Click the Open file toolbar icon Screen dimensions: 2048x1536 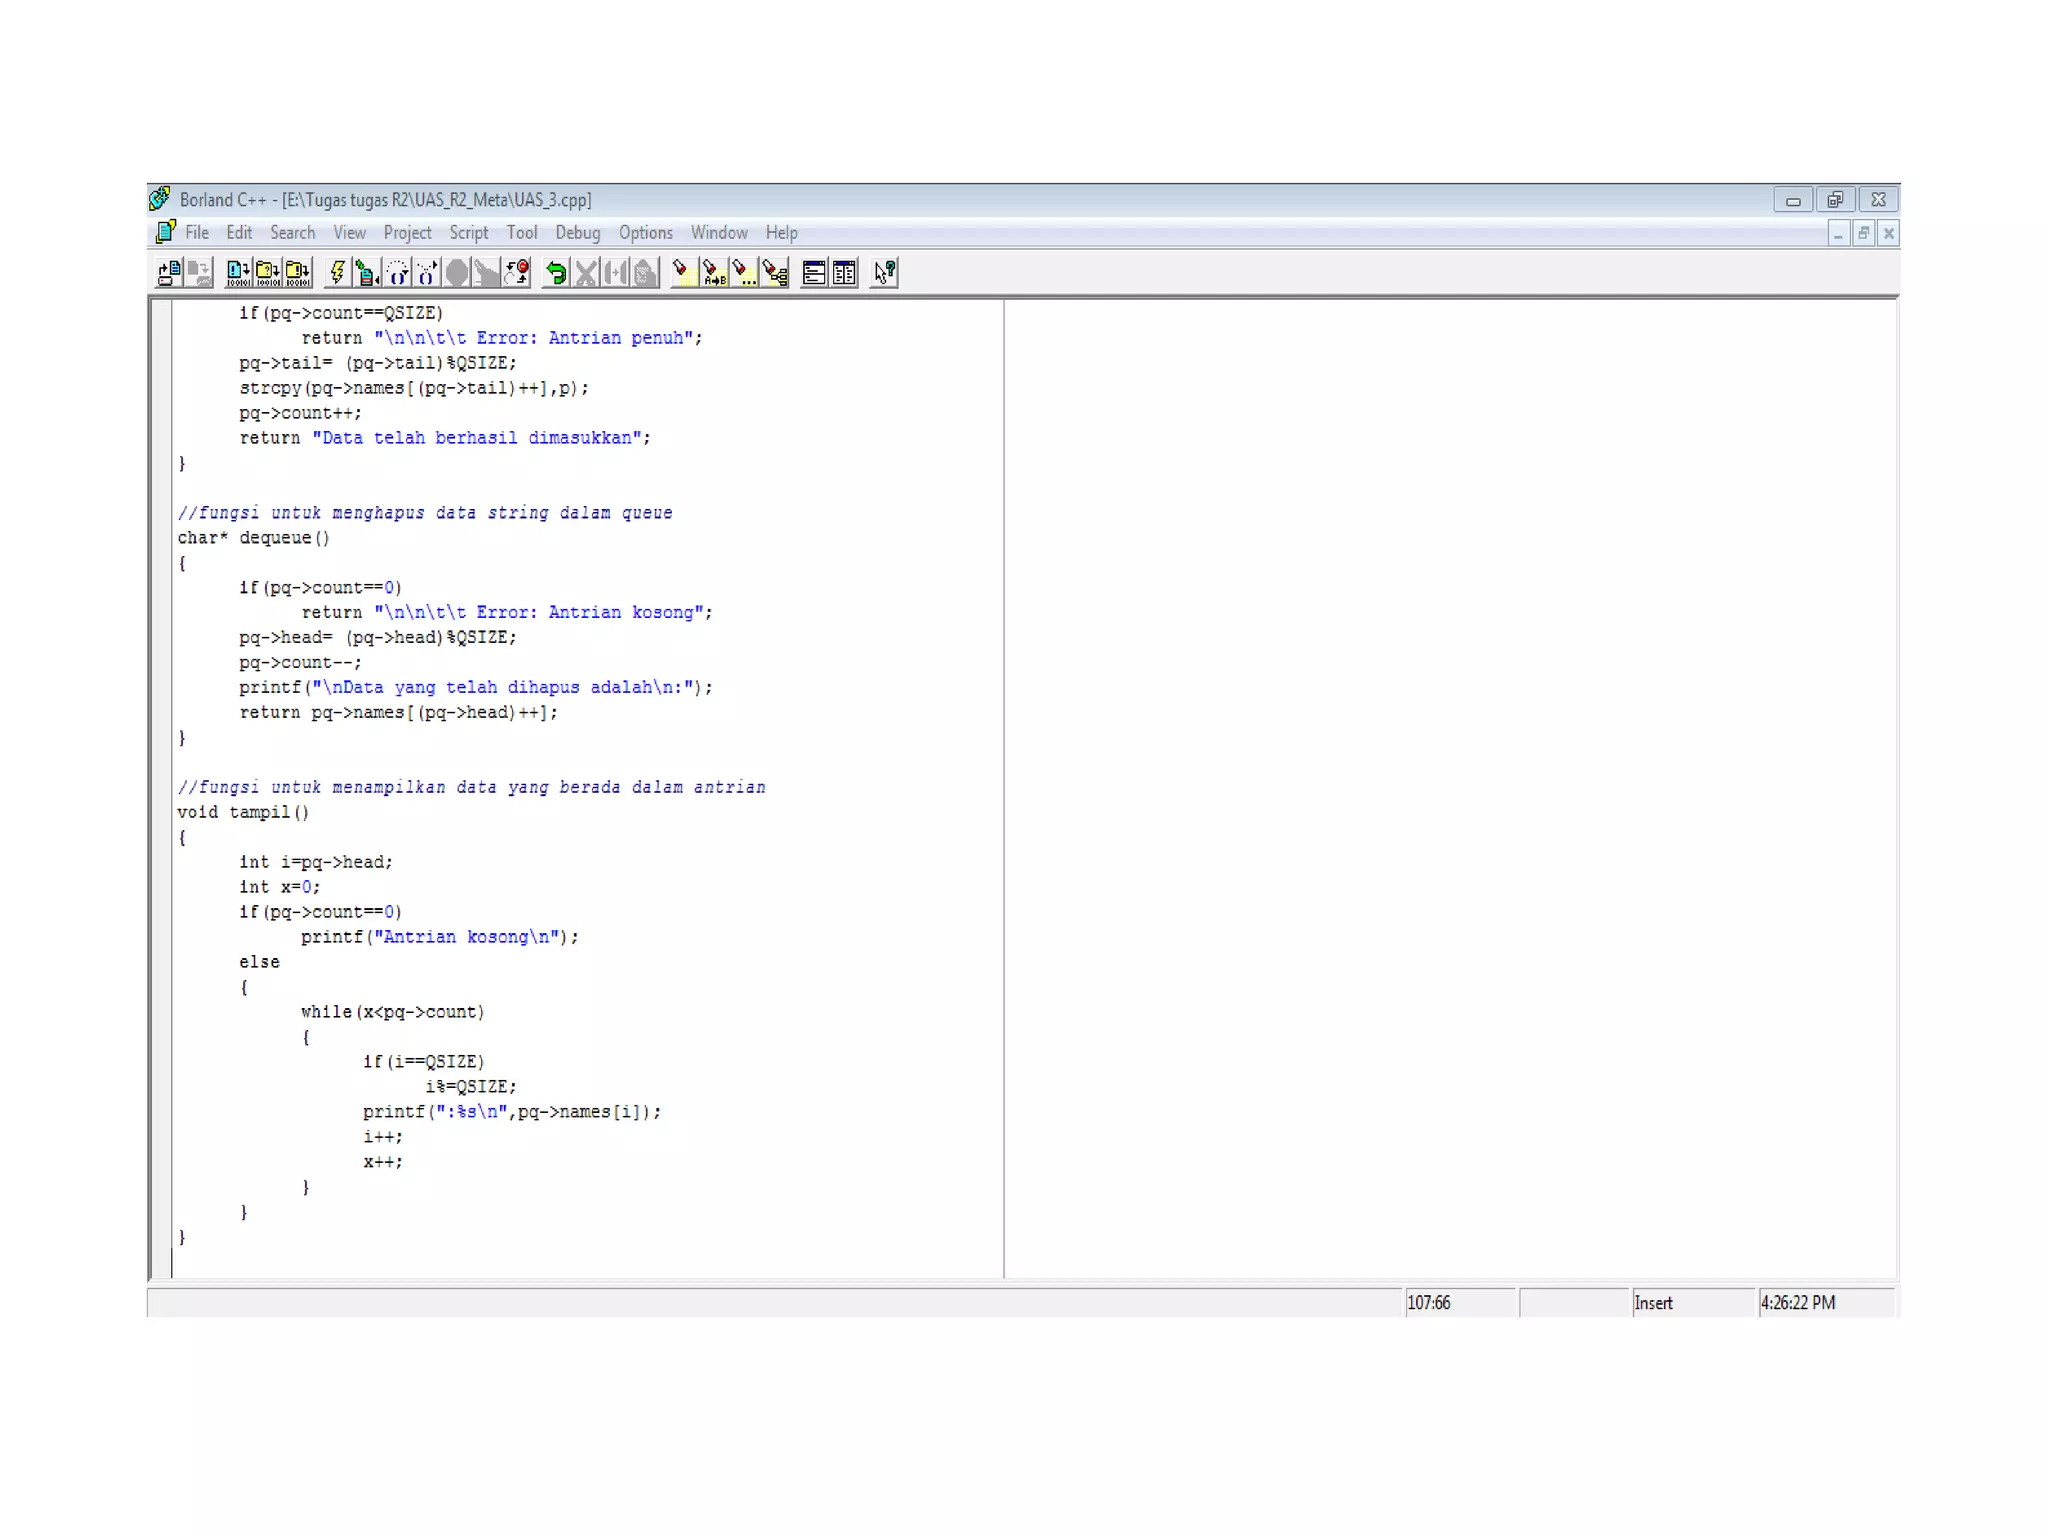click(168, 273)
